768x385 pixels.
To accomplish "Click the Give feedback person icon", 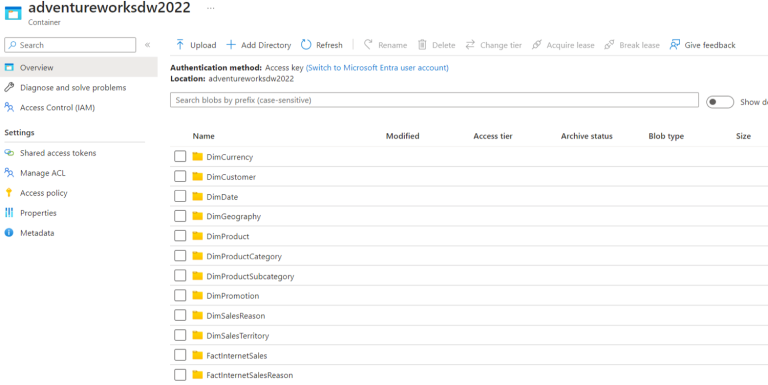I will point(674,45).
